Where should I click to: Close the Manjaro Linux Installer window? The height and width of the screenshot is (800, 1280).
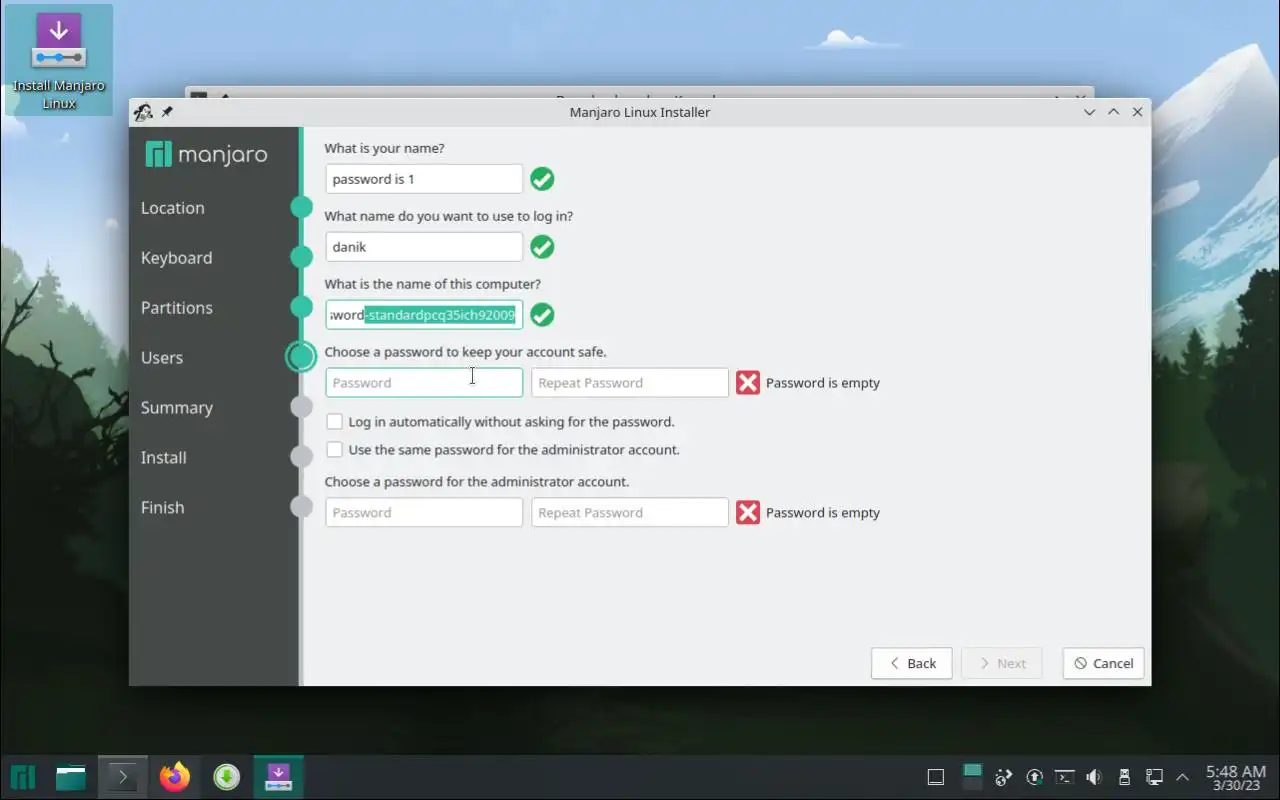click(x=1137, y=112)
